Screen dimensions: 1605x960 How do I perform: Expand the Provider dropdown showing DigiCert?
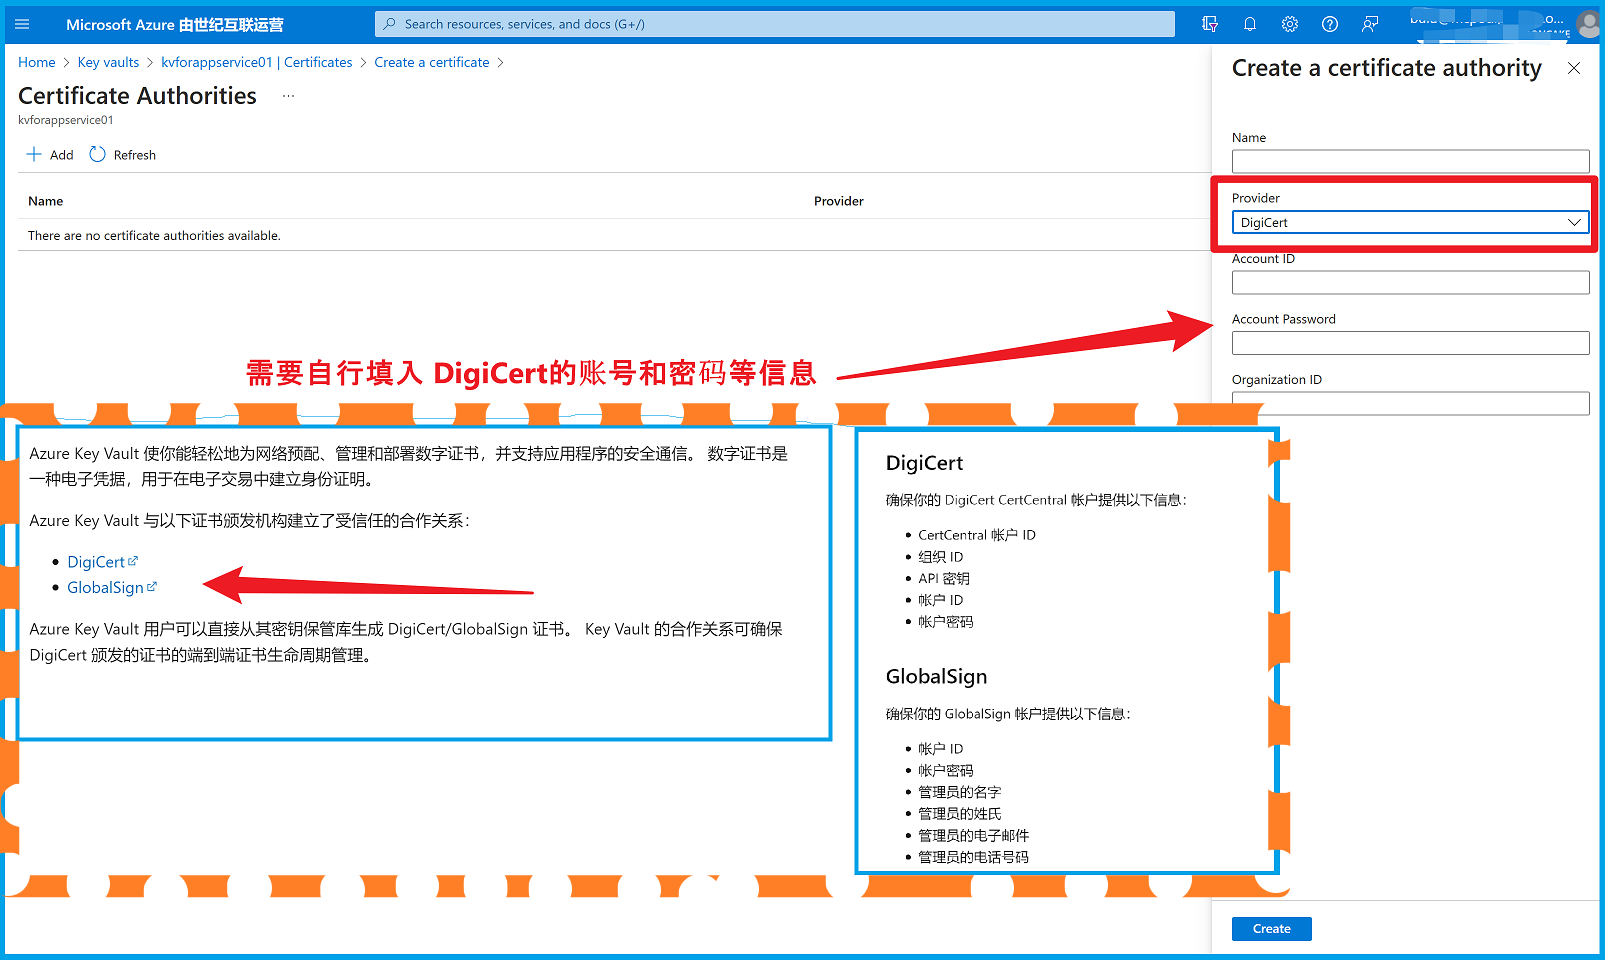coord(1410,222)
